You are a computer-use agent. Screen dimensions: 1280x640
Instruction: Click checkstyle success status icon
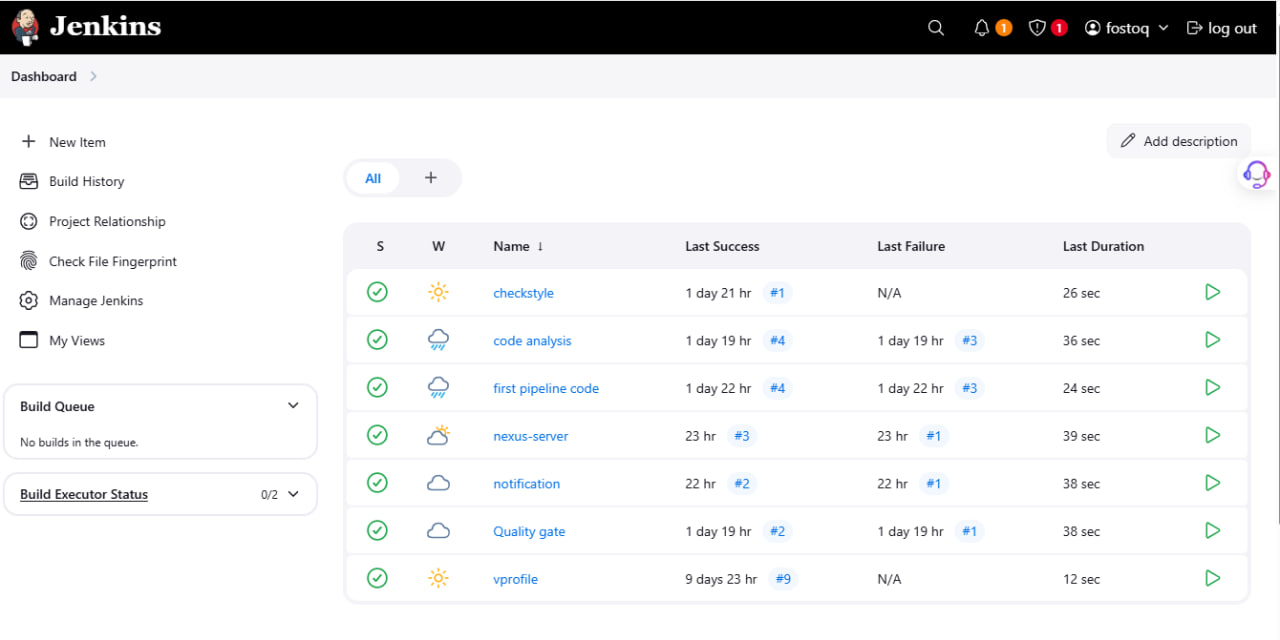pyautogui.click(x=377, y=292)
